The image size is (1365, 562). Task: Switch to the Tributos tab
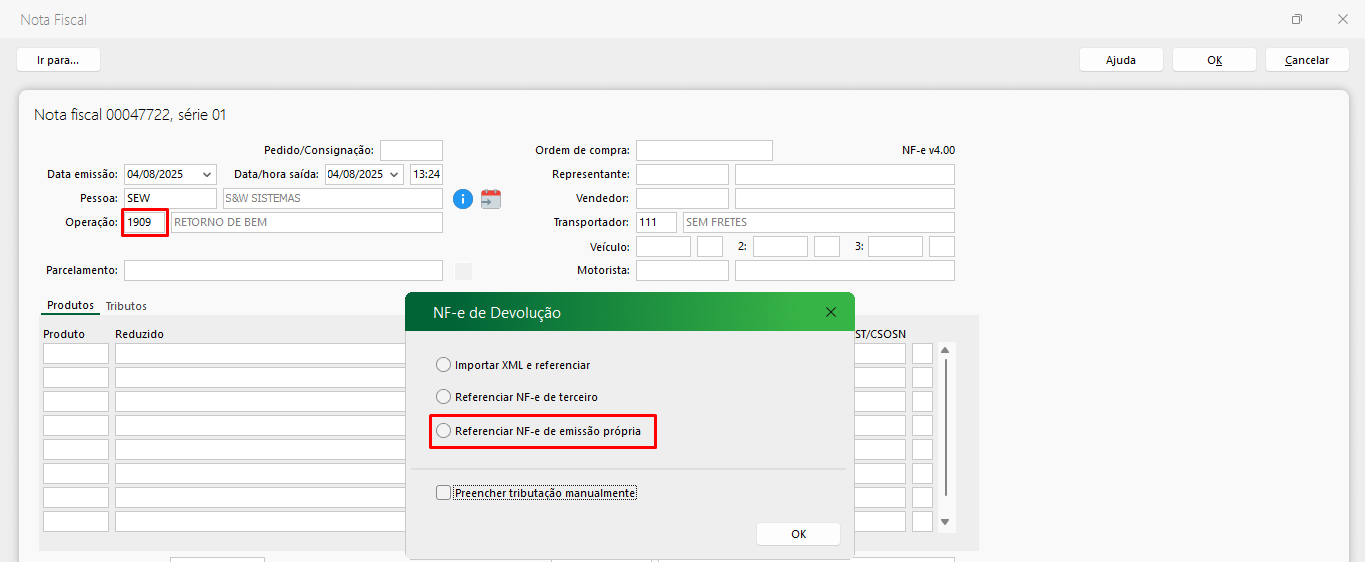point(126,306)
